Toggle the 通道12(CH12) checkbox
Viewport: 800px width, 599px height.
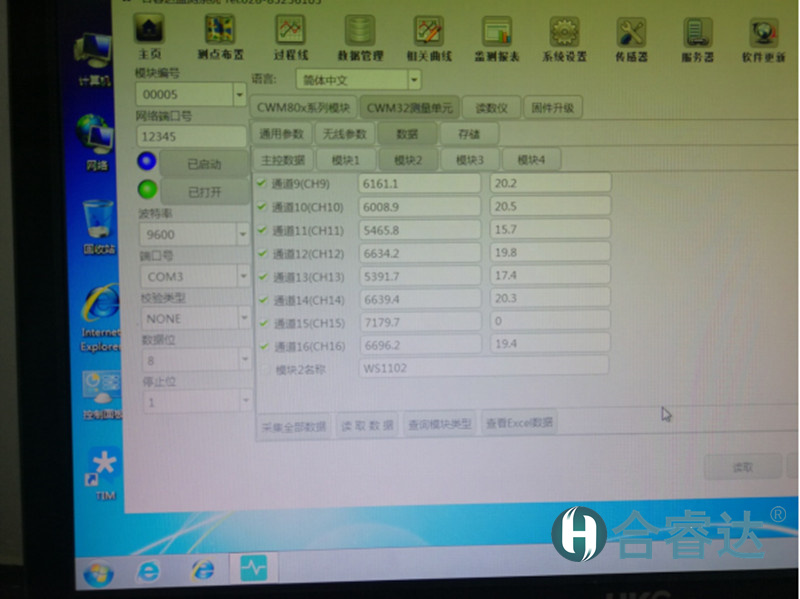pyautogui.click(x=263, y=253)
